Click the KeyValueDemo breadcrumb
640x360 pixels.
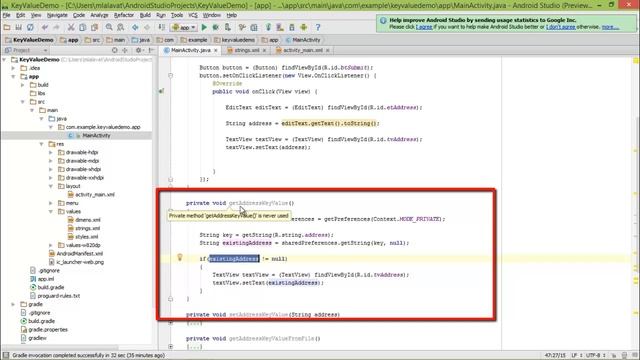(29, 40)
